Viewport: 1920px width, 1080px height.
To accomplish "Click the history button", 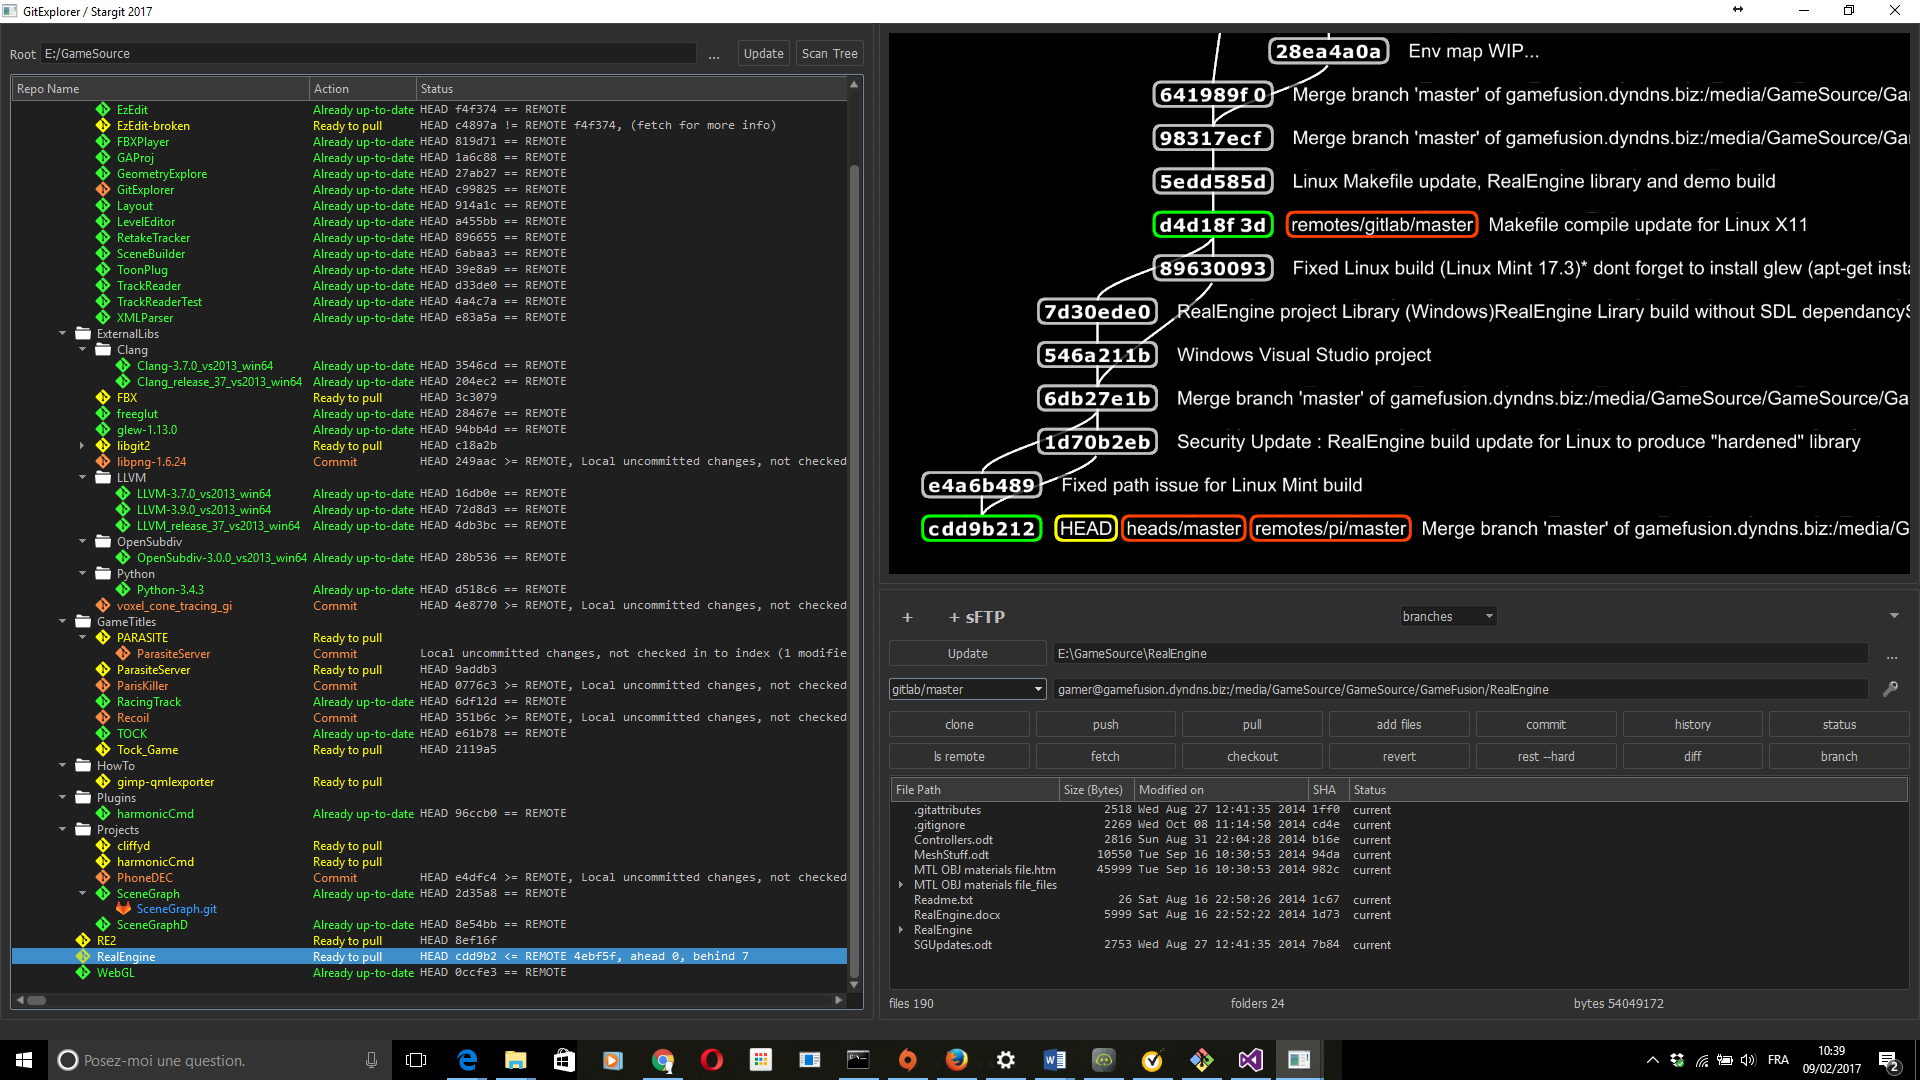I will [1693, 725].
